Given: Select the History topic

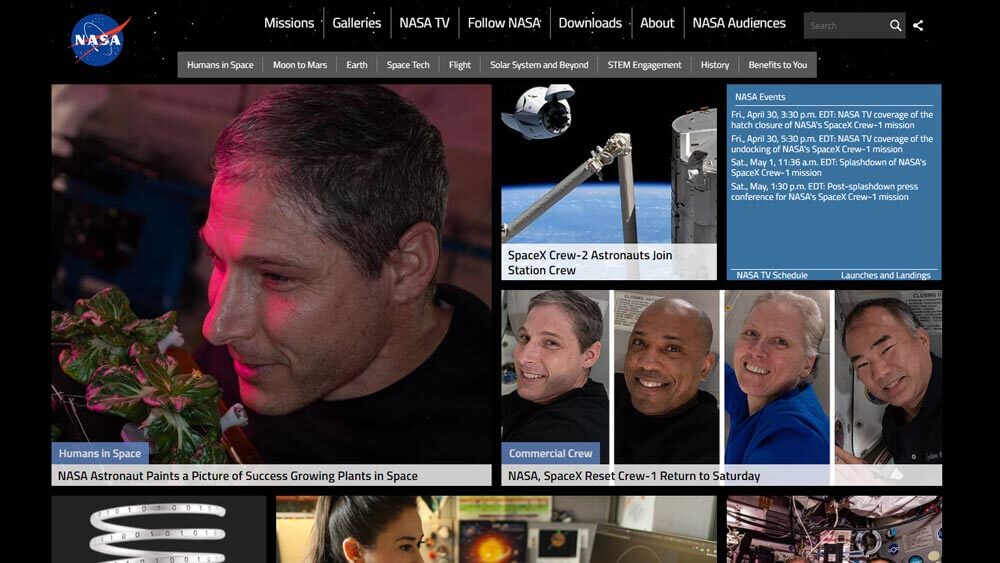Looking at the screenshot, I should pyautogui.click(x=715, y=64).
